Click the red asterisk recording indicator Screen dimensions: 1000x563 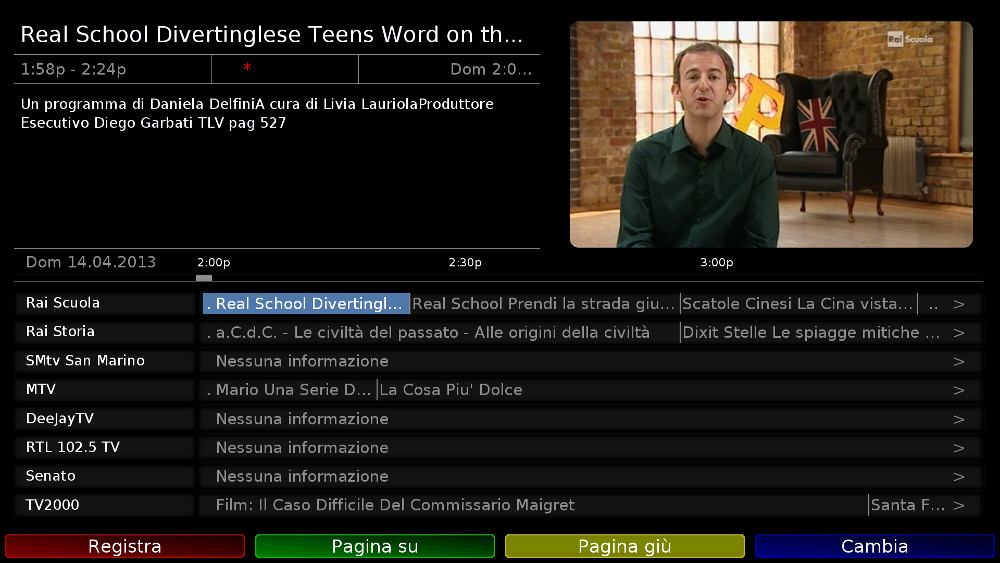tap(247, 67)
